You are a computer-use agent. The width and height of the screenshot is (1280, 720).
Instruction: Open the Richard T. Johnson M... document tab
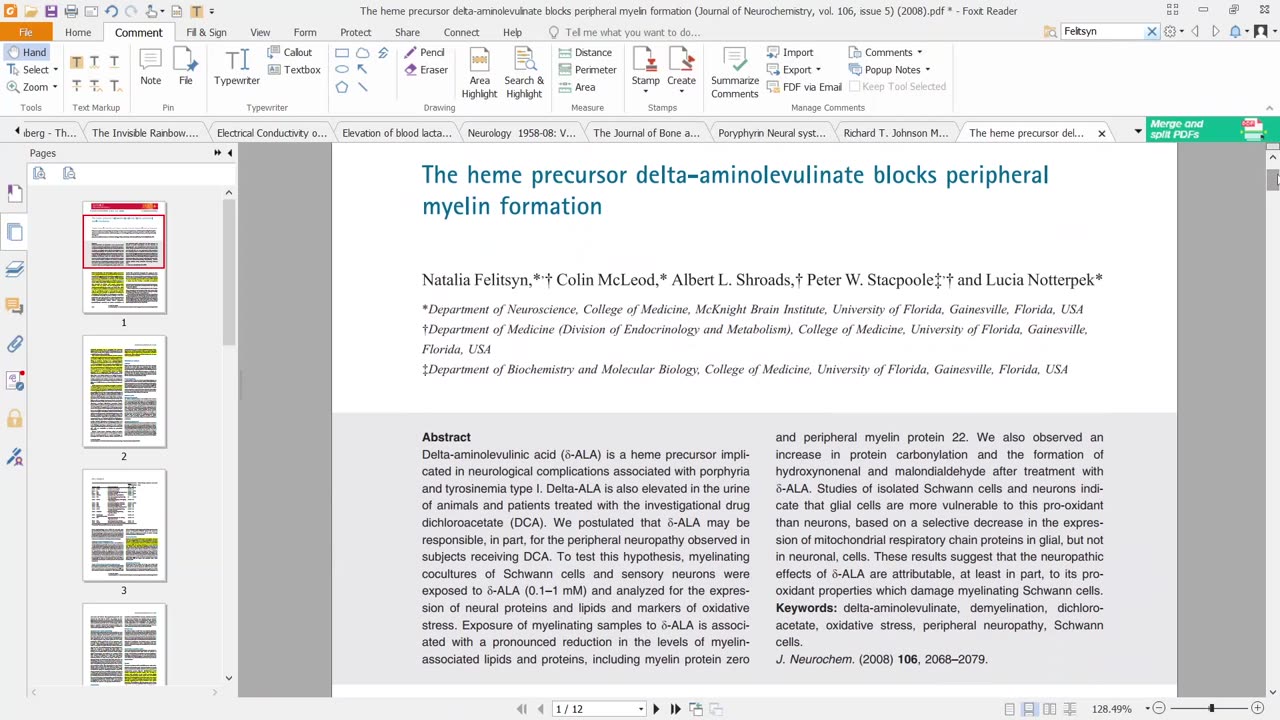pos(895,133)
